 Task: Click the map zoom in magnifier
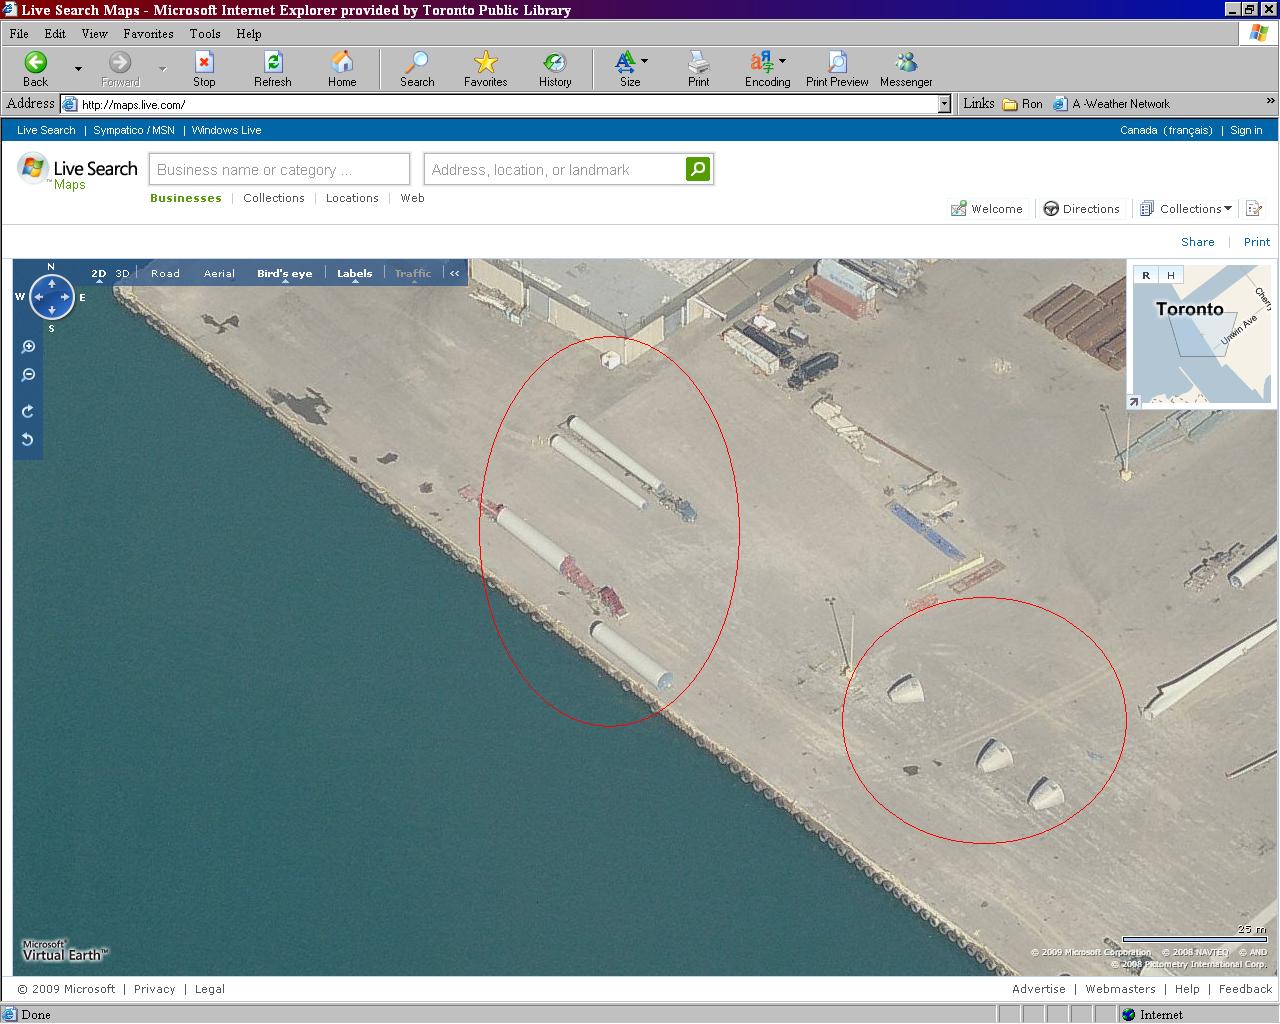(28, 347)
